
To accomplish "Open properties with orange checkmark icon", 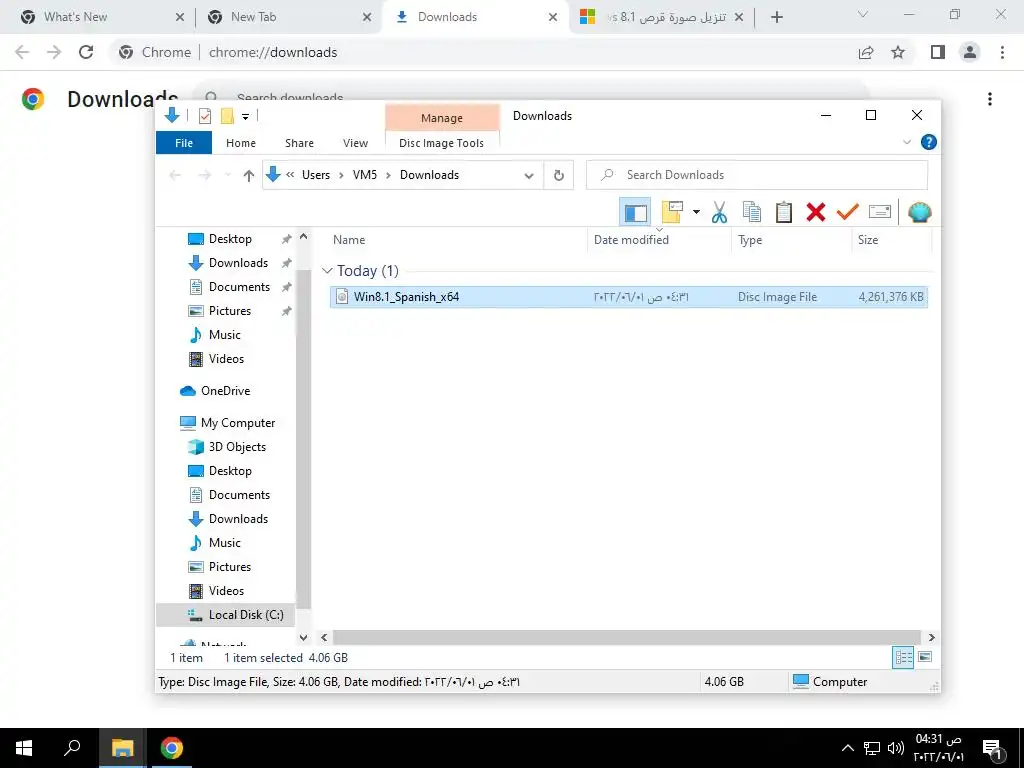I will [x=848, y=212].
